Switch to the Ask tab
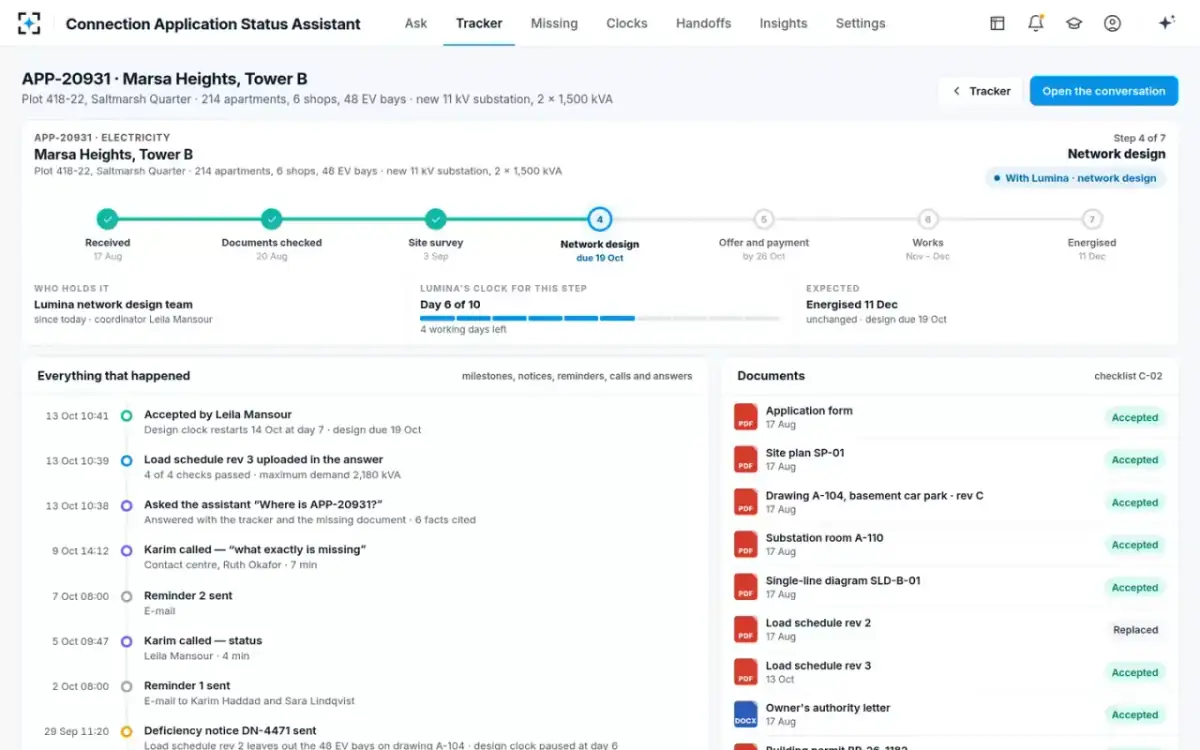Screen dimensions: 1200x750 coord(416,23)
